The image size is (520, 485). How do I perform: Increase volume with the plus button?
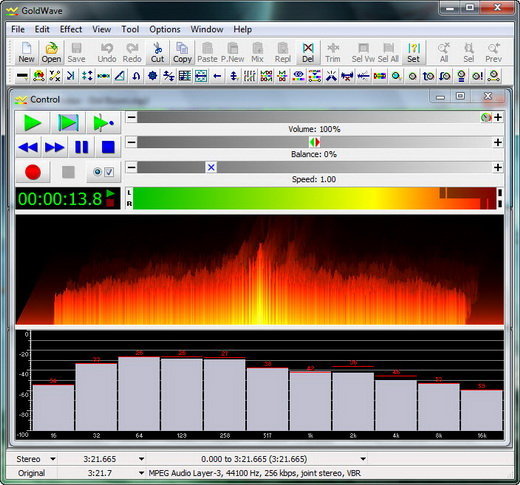[x=498, y=117]
